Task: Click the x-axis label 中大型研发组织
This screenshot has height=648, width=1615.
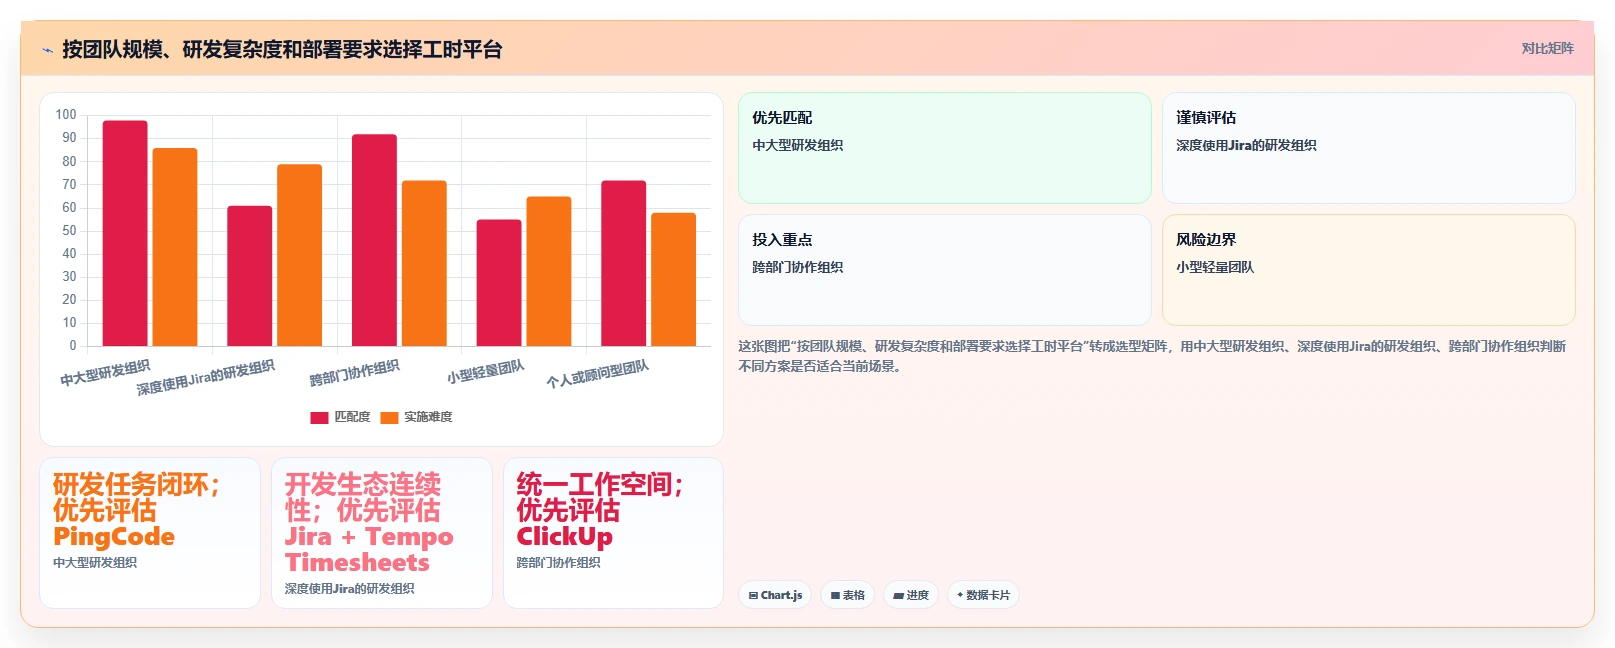Action: (x=105, y=373)
